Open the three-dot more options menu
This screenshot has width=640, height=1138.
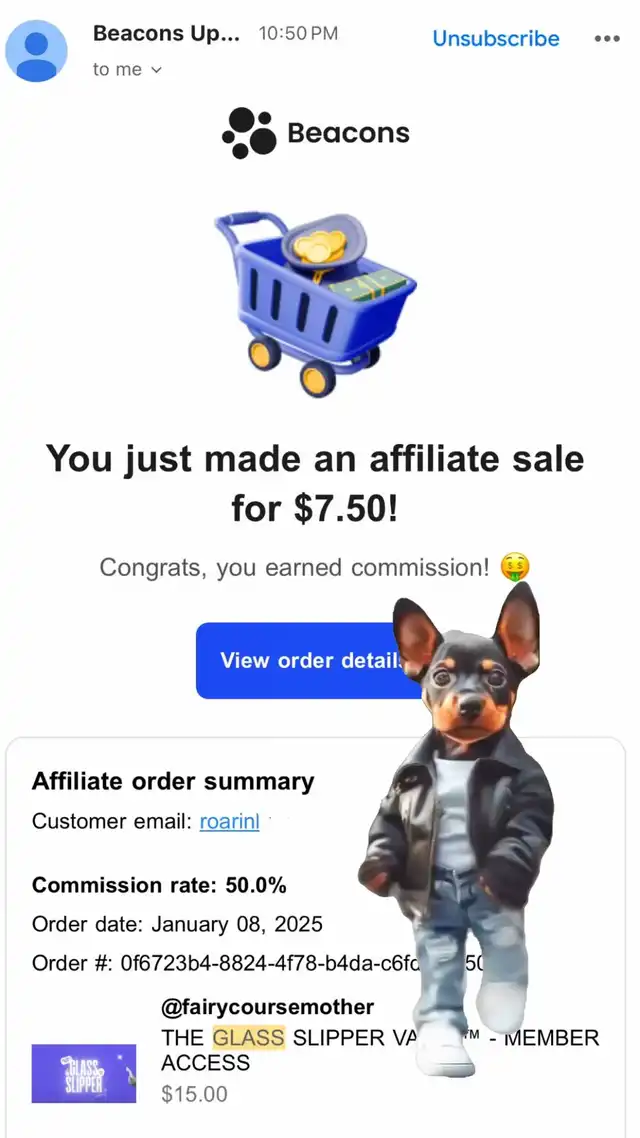607,38
